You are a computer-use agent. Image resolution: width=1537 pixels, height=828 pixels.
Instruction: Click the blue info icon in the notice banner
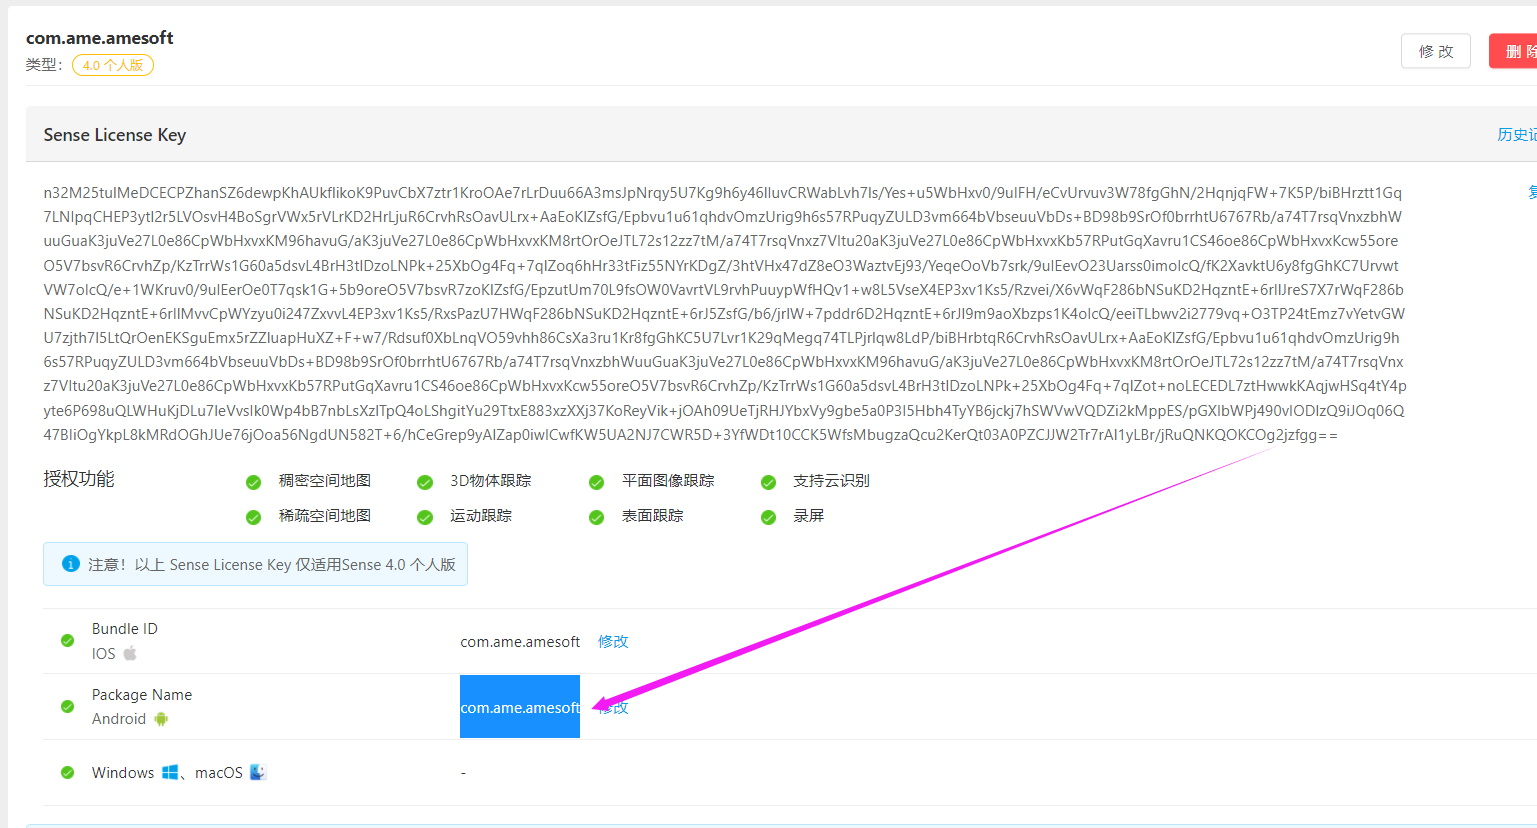[x=70, y=563]
